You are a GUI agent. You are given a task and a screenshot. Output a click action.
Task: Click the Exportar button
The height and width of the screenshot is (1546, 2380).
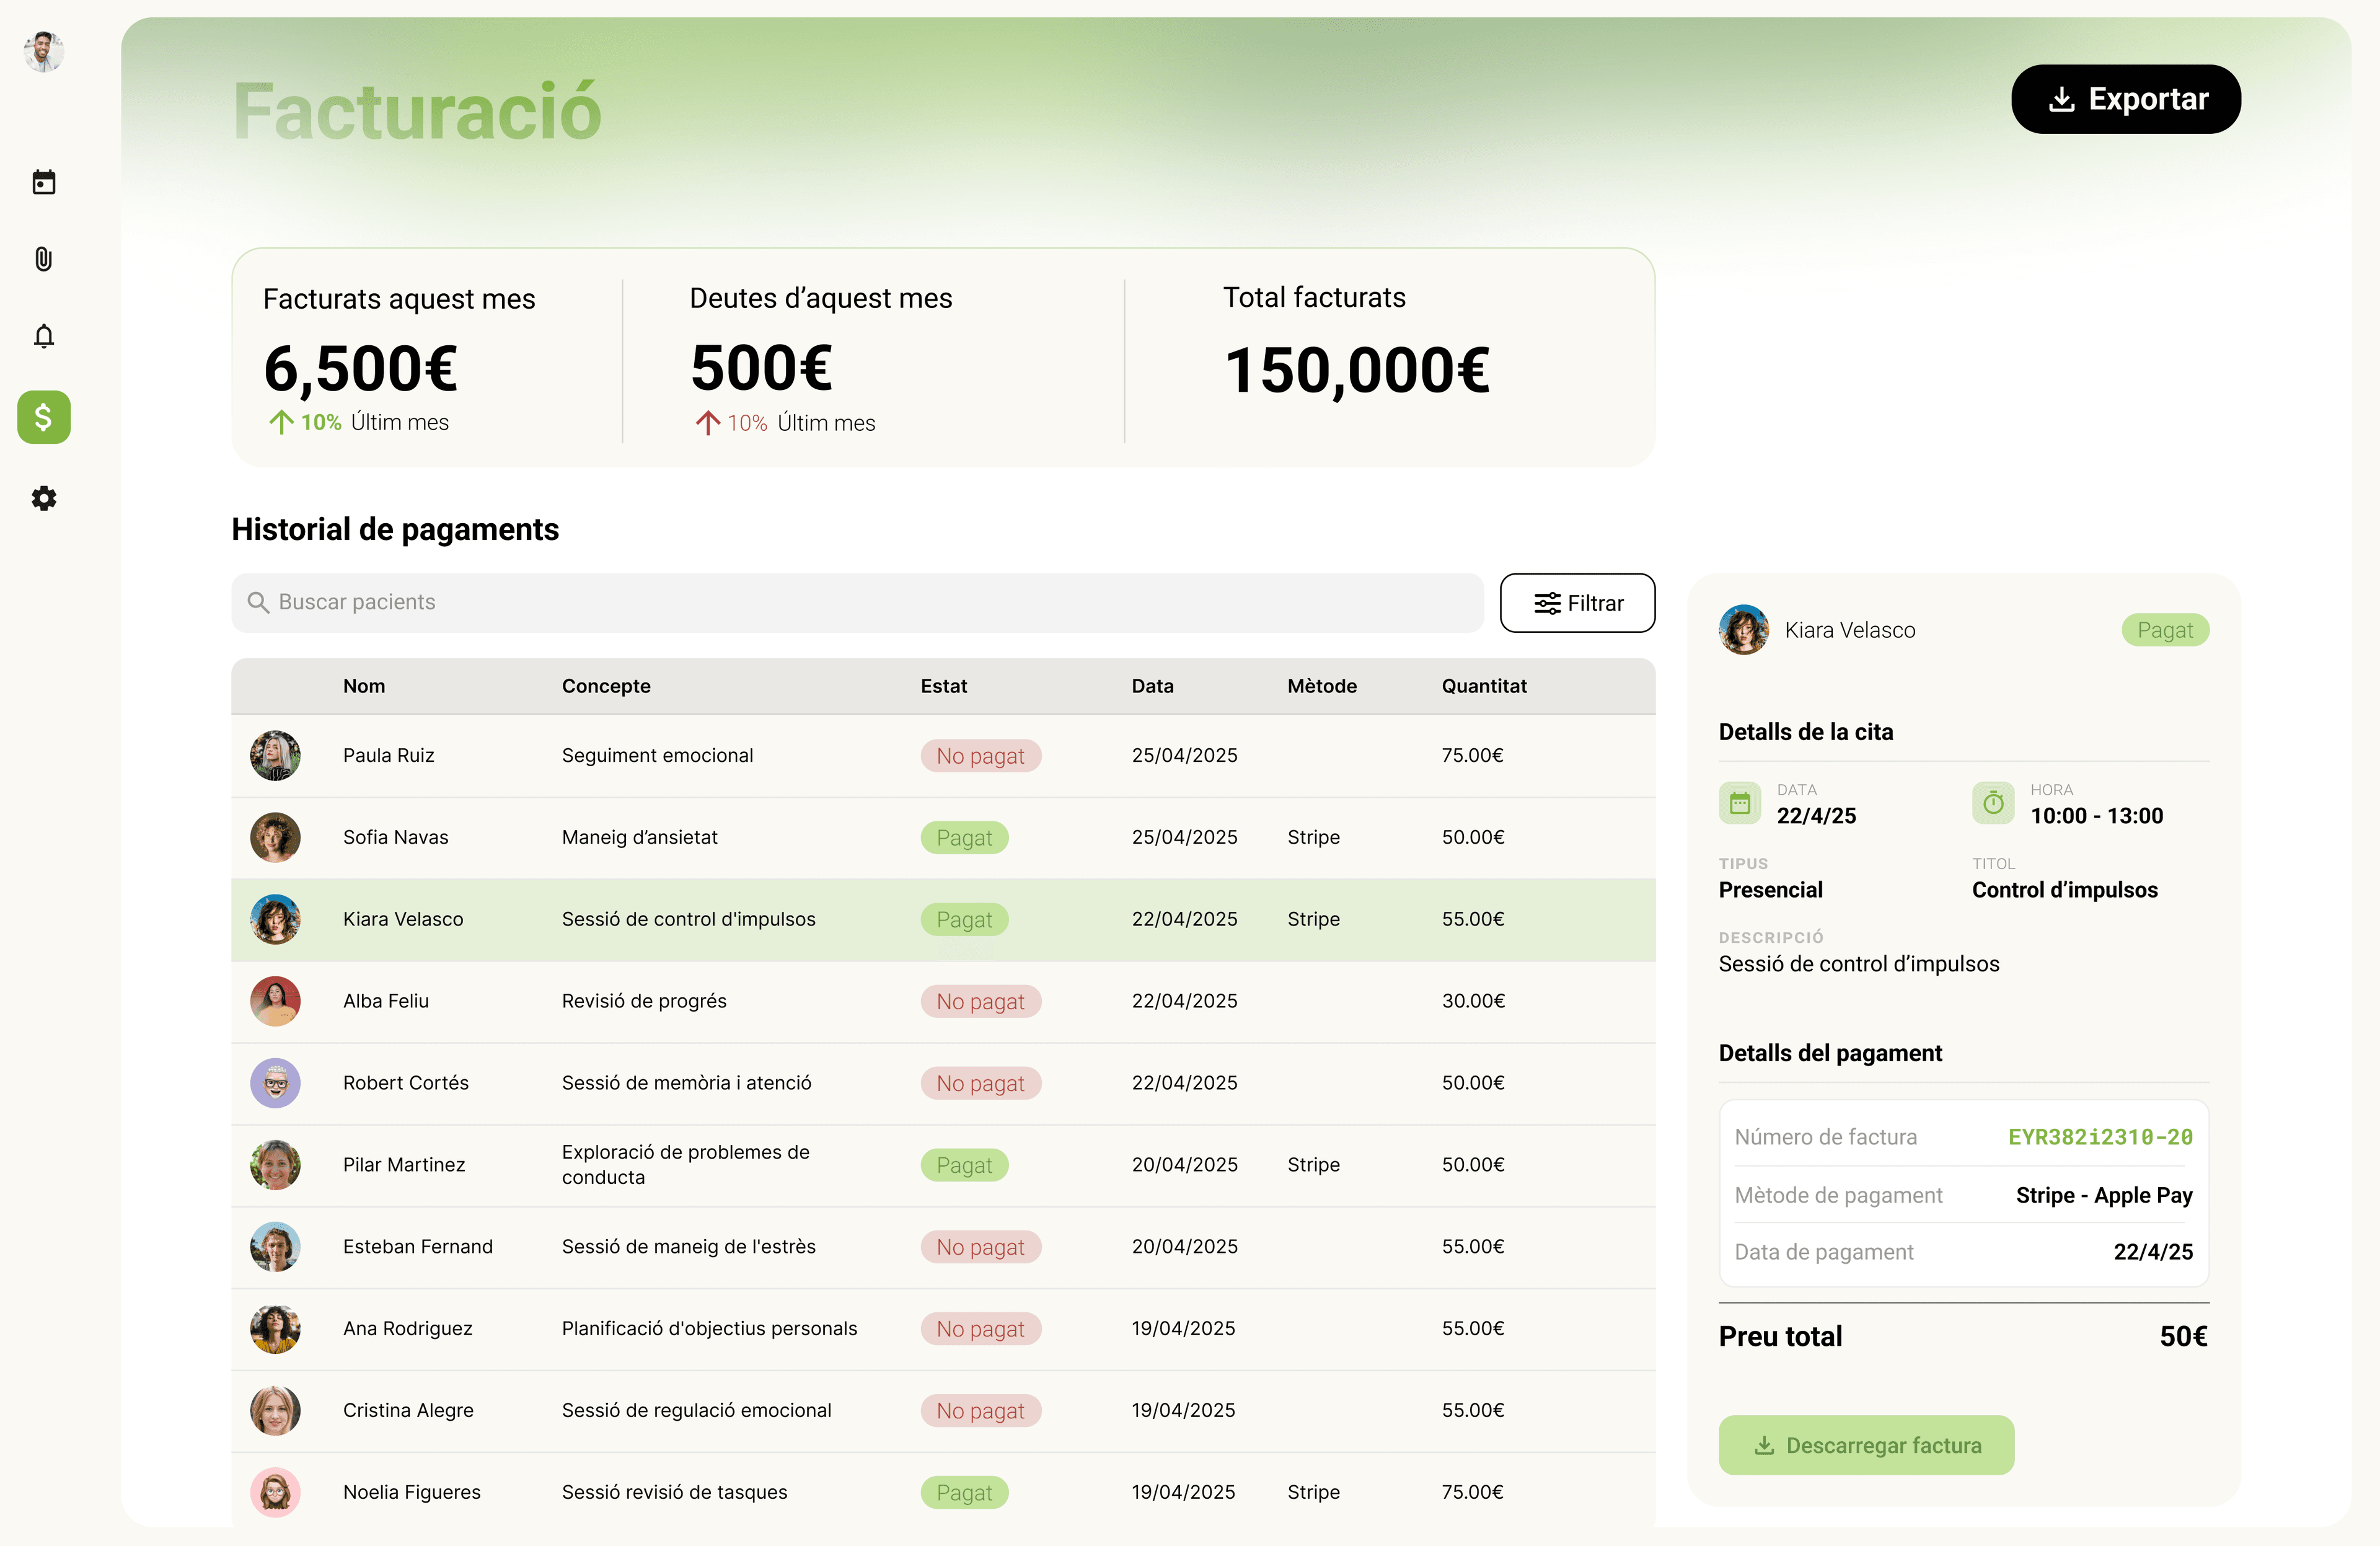(x=2126, y=99)
